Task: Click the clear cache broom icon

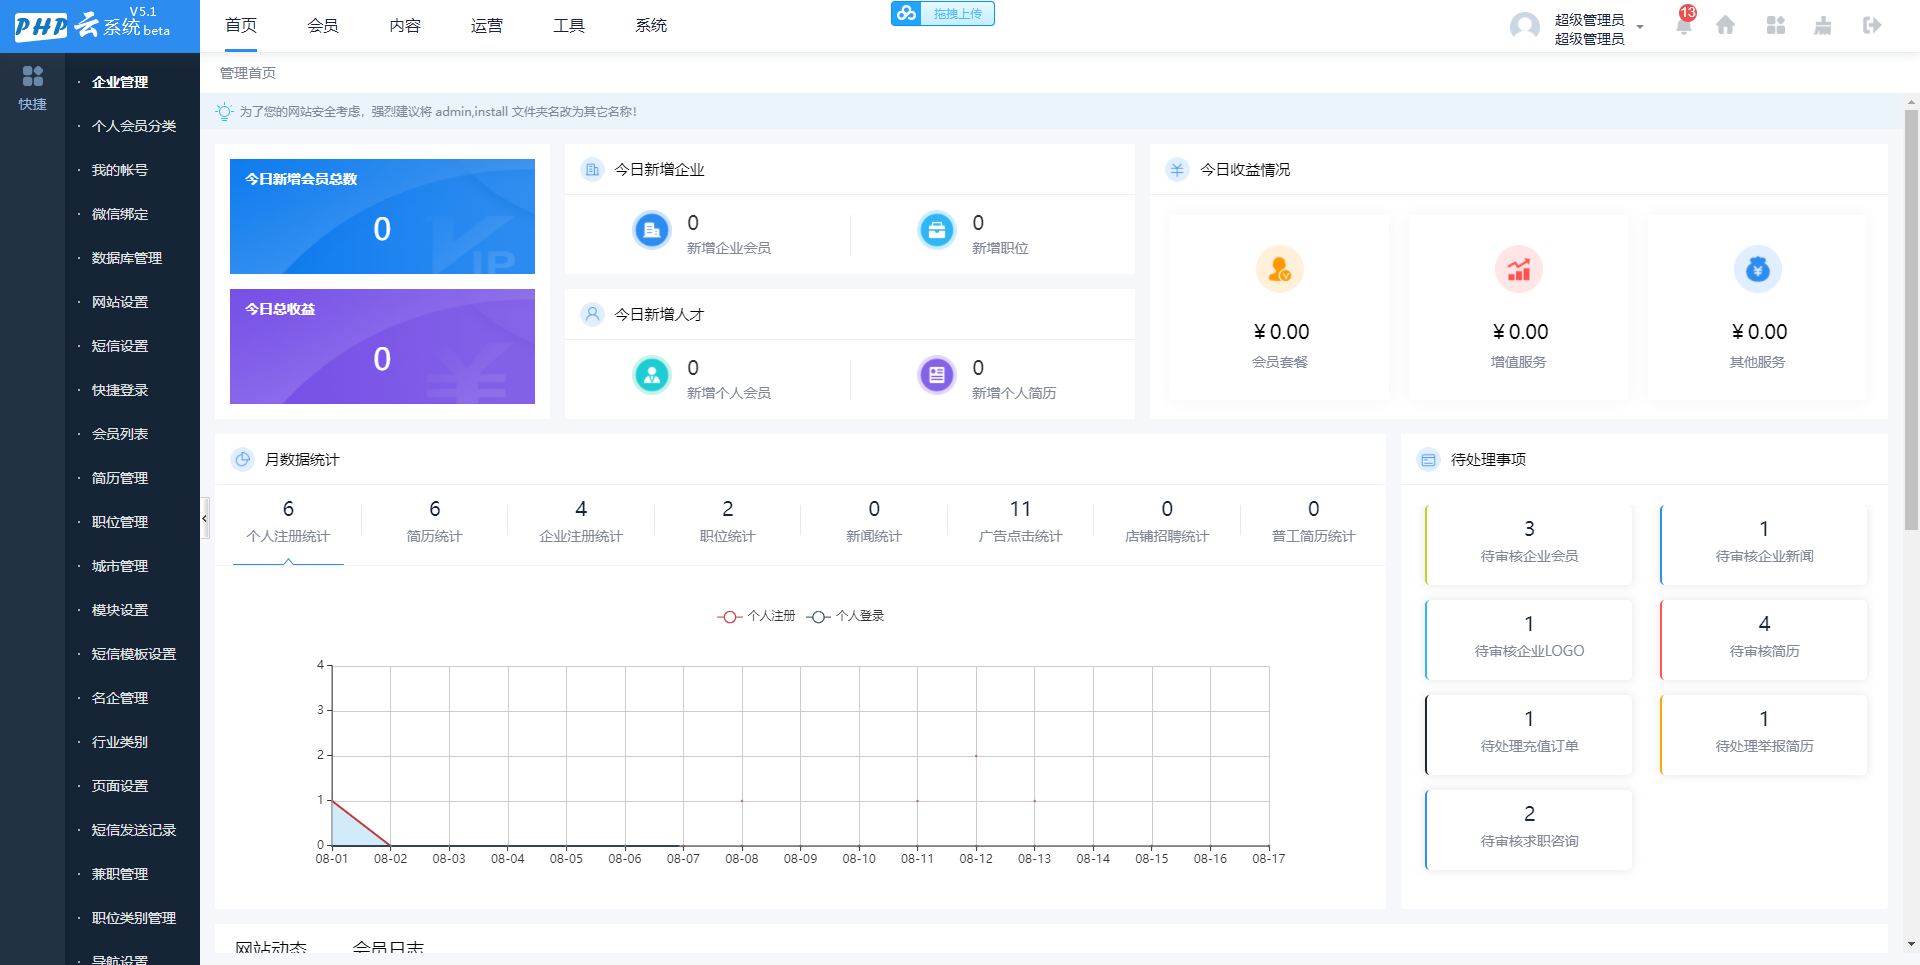Action: click(x=1823, y=26)
